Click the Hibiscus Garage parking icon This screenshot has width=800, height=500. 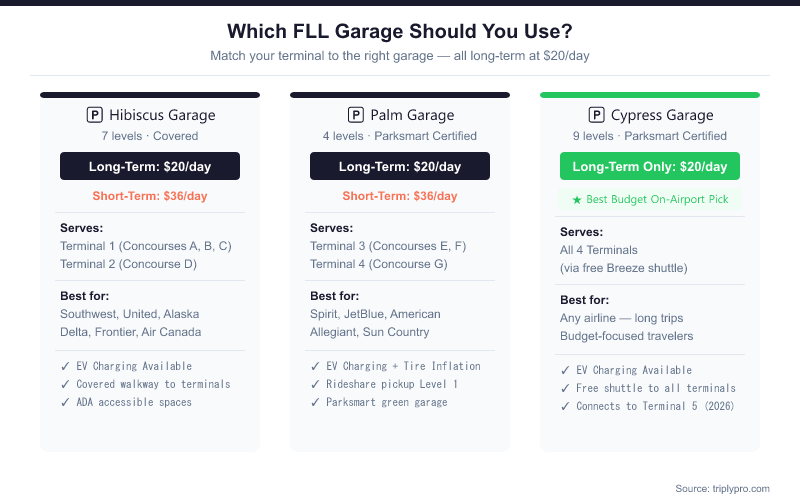(95, 115)
